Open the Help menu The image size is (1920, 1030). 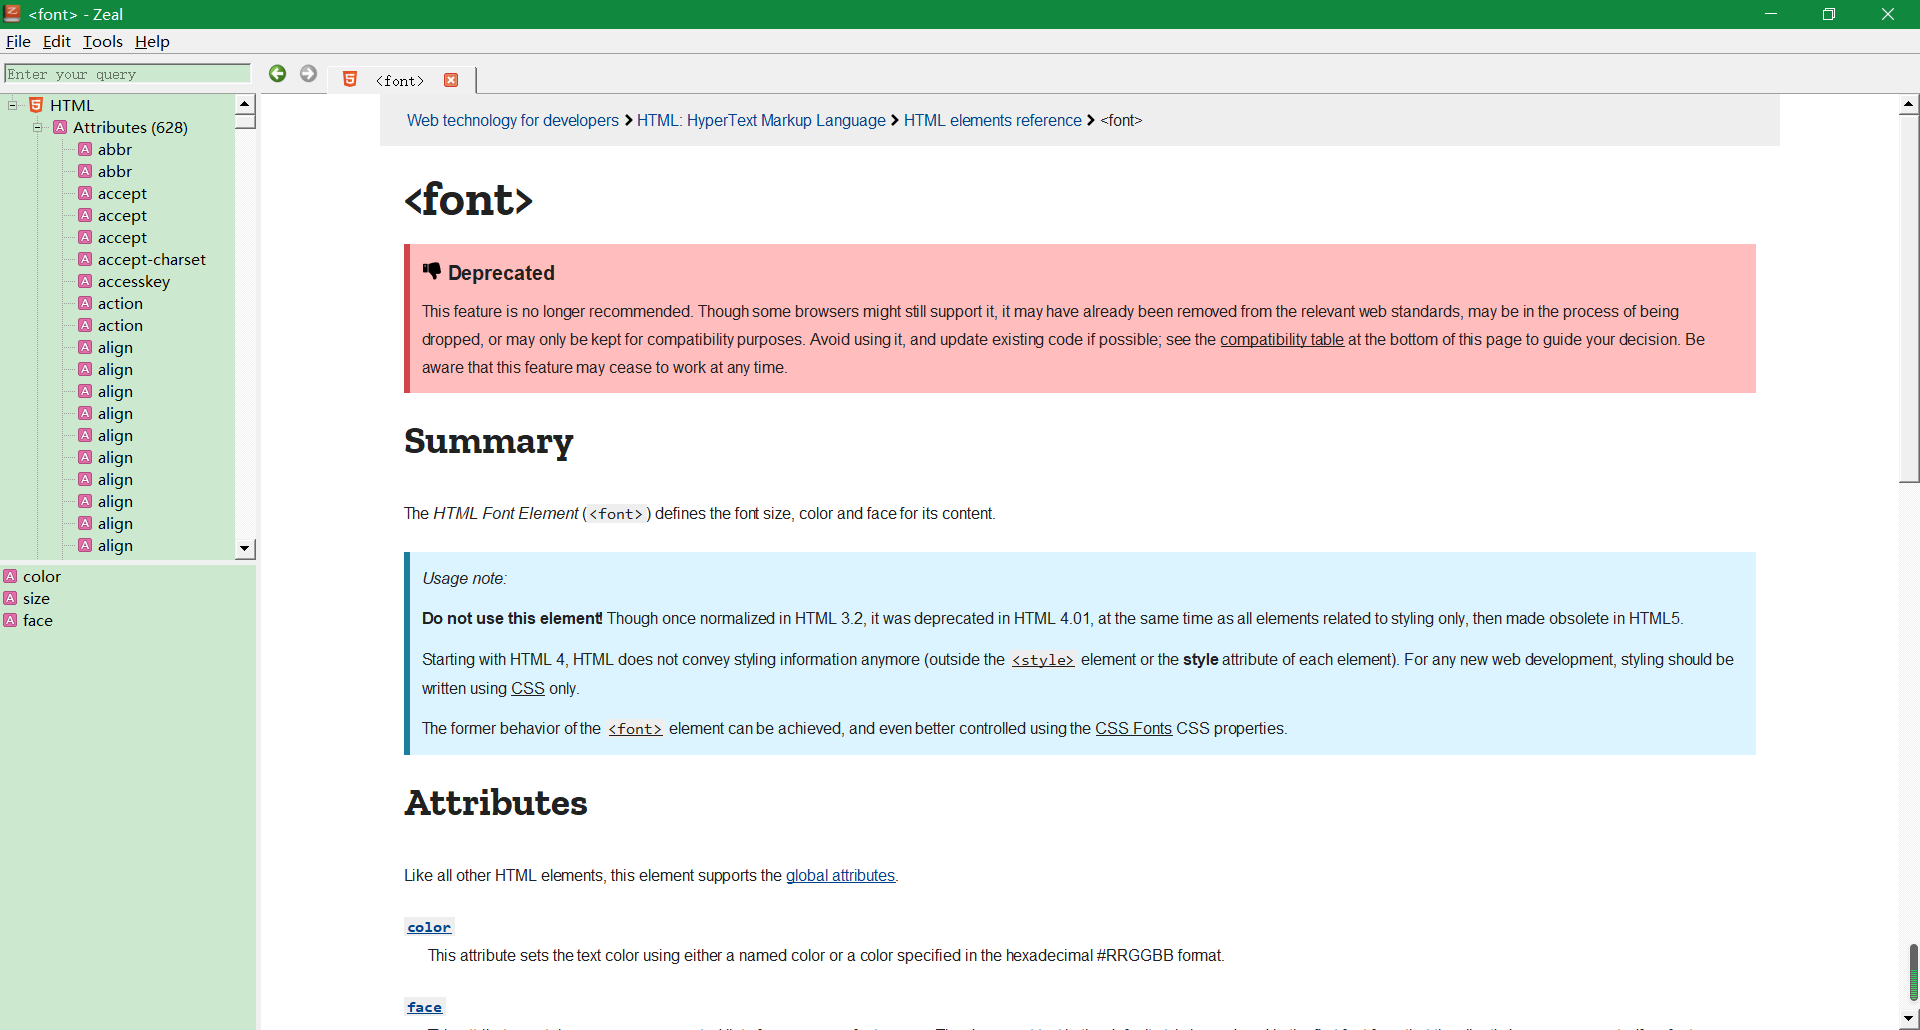(x=152, y=41)
